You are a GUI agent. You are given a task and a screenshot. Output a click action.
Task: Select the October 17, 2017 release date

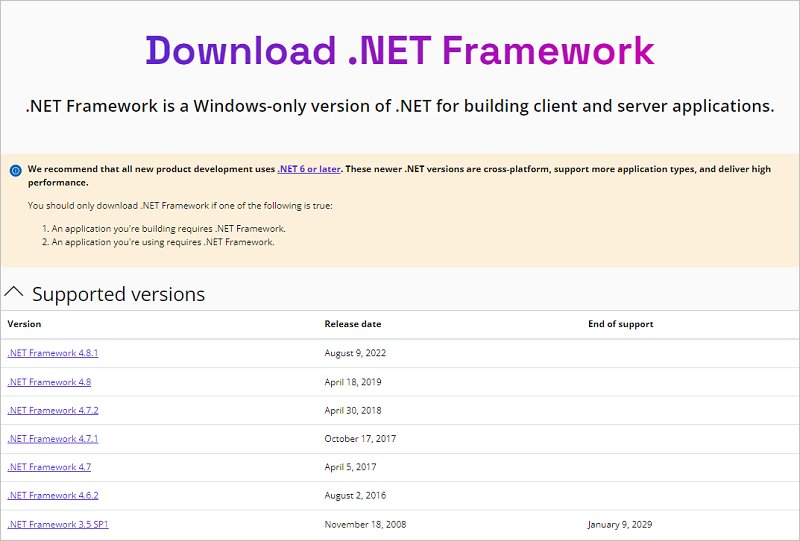click(x=360, y=438)
